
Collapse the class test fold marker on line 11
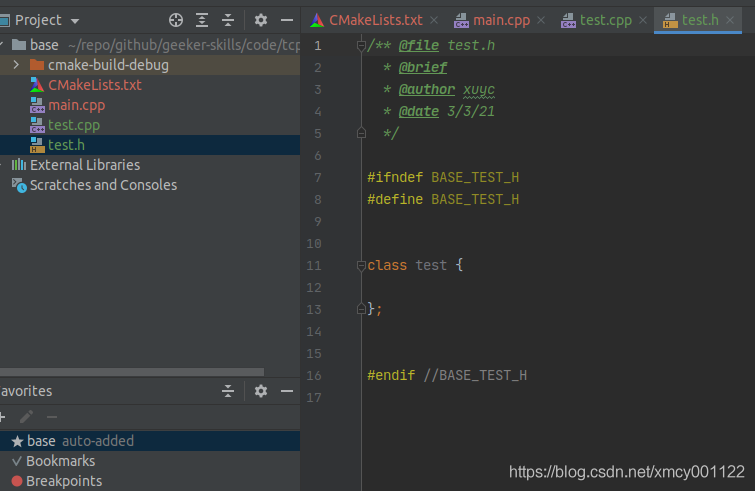[361, 265]
